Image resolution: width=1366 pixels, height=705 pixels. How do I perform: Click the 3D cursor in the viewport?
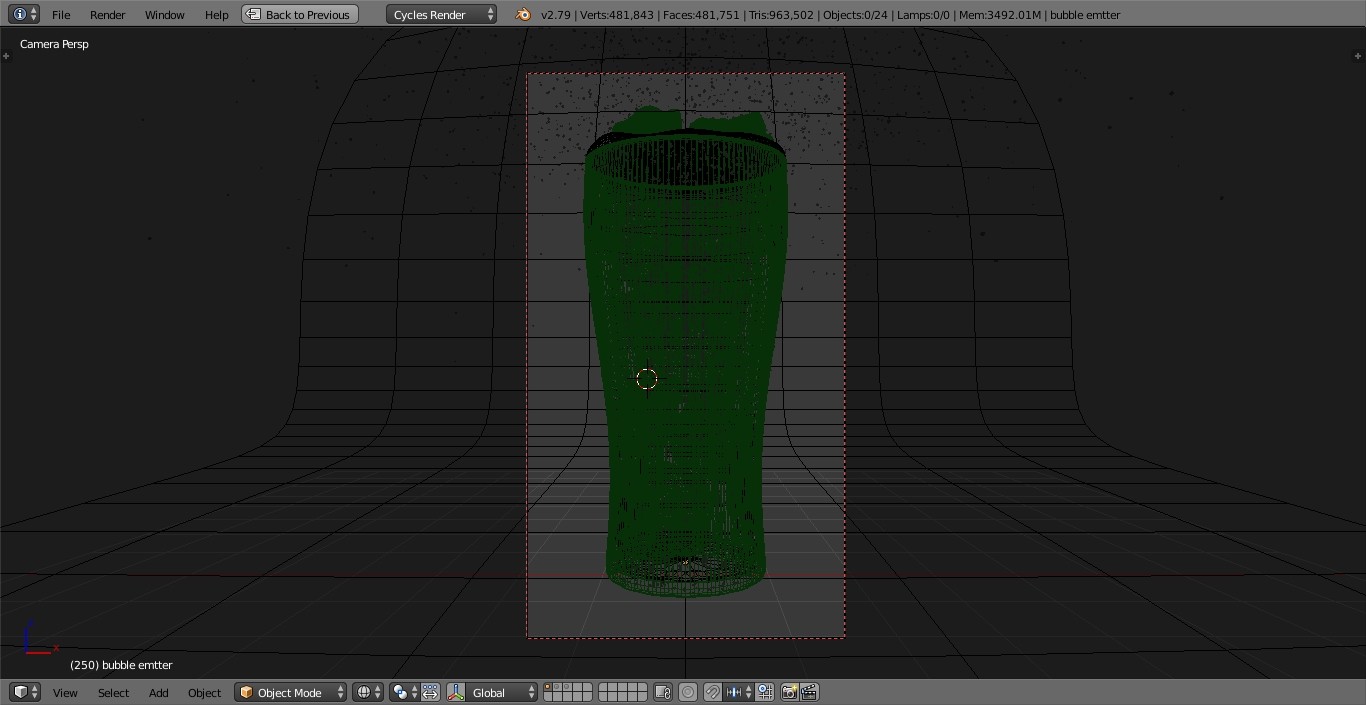coord(647,379)
